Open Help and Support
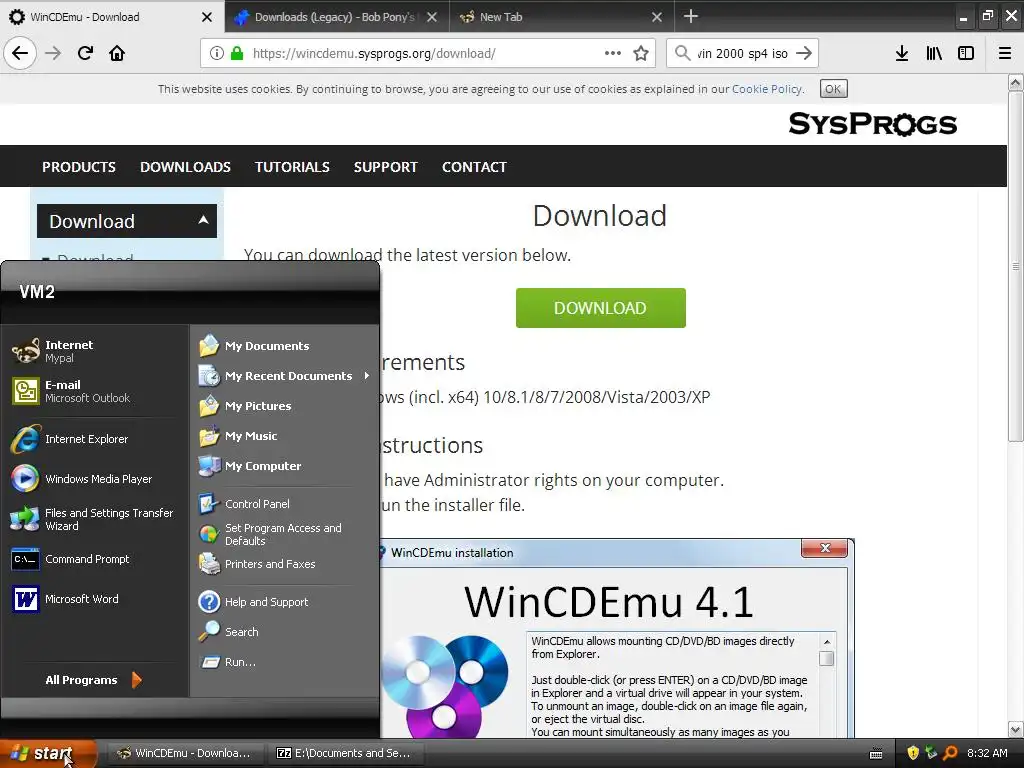 point(284,601)
